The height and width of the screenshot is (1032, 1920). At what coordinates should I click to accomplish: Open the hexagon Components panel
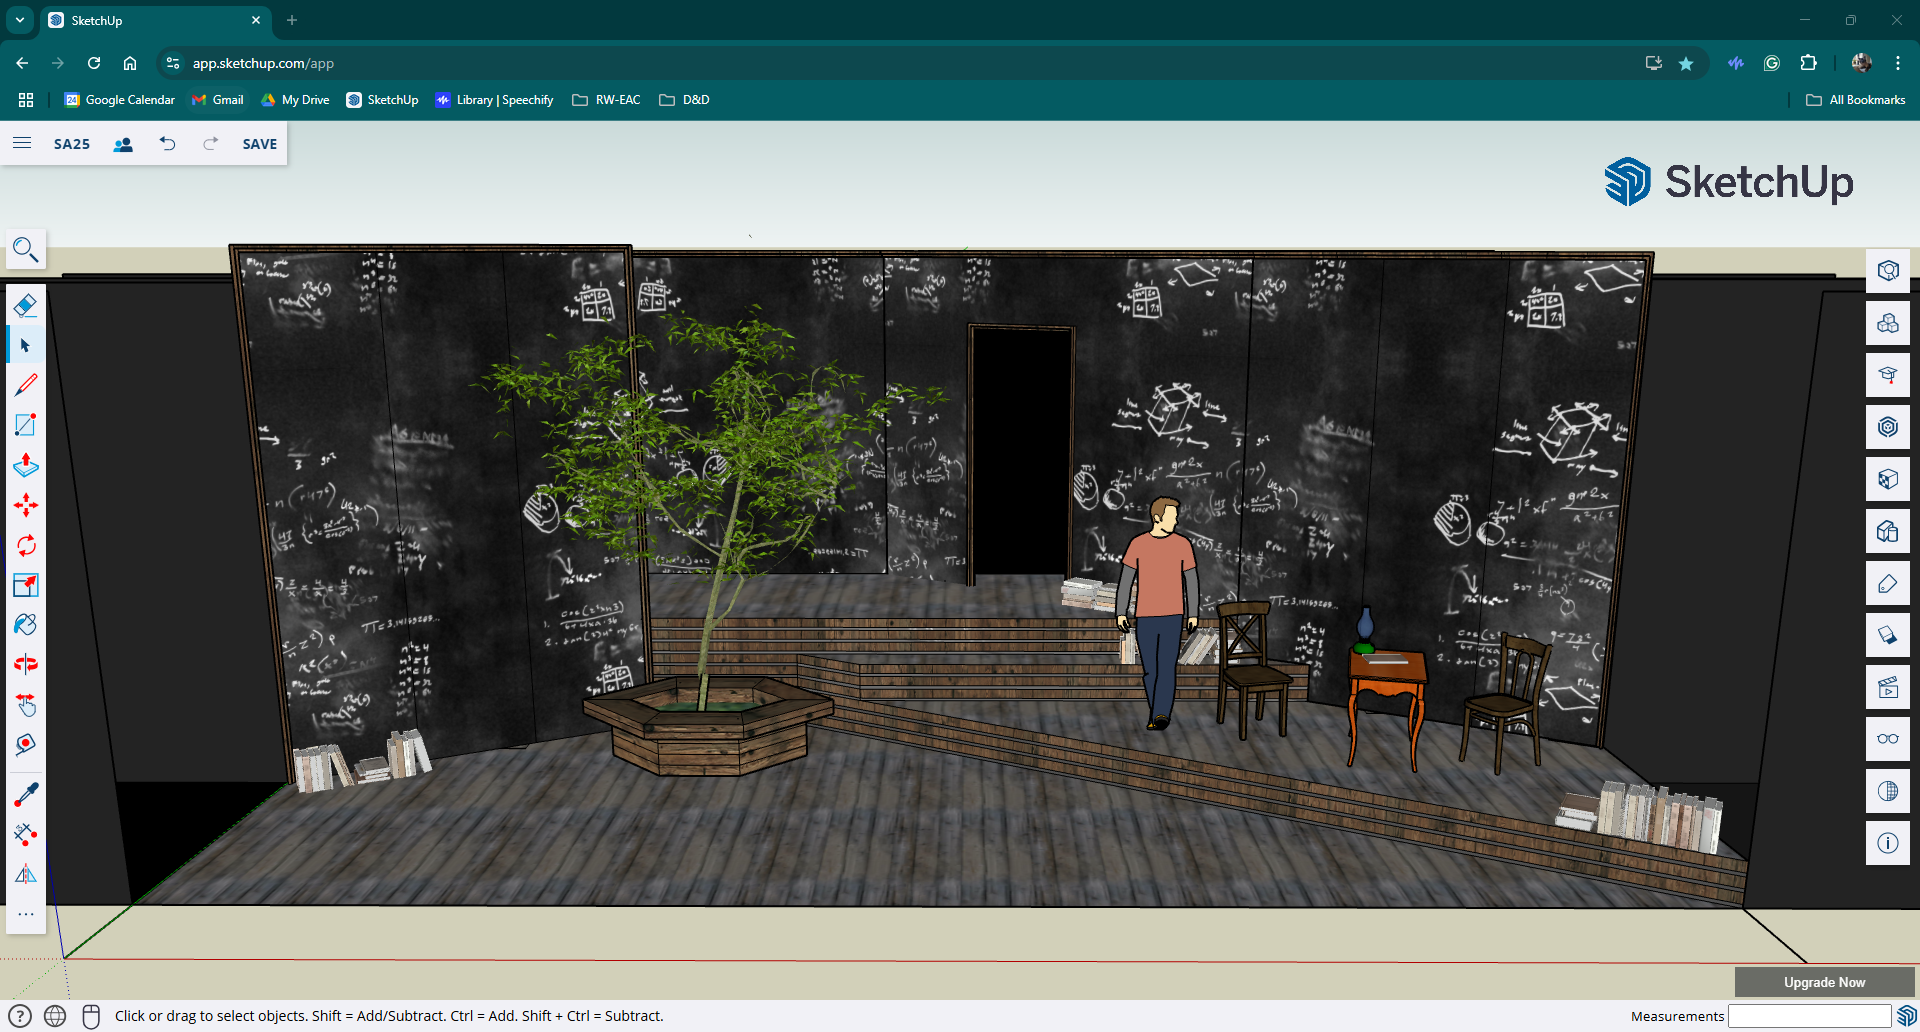[1888, 427]
